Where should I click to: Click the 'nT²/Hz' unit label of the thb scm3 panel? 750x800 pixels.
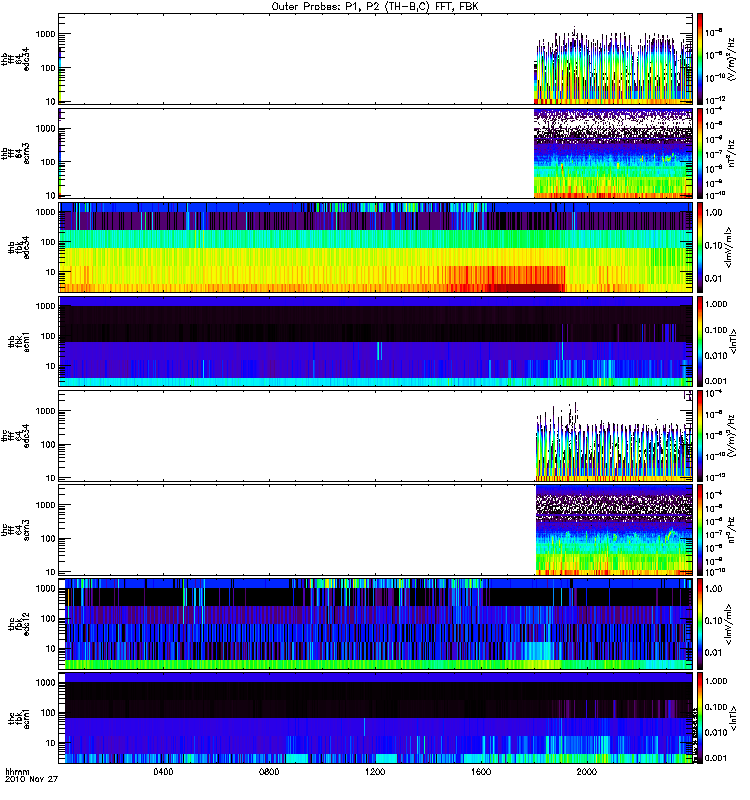[x=731, y=153]
